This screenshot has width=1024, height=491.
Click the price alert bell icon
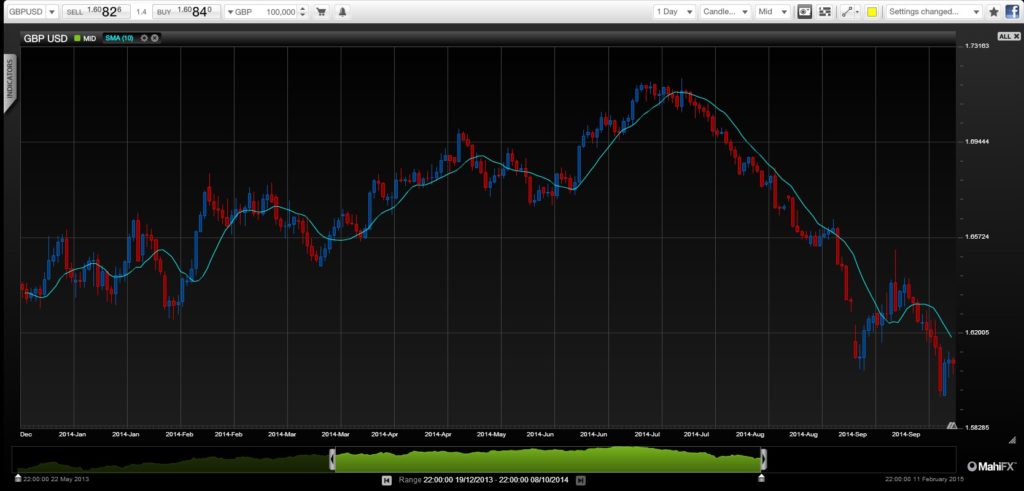[344, 12]
